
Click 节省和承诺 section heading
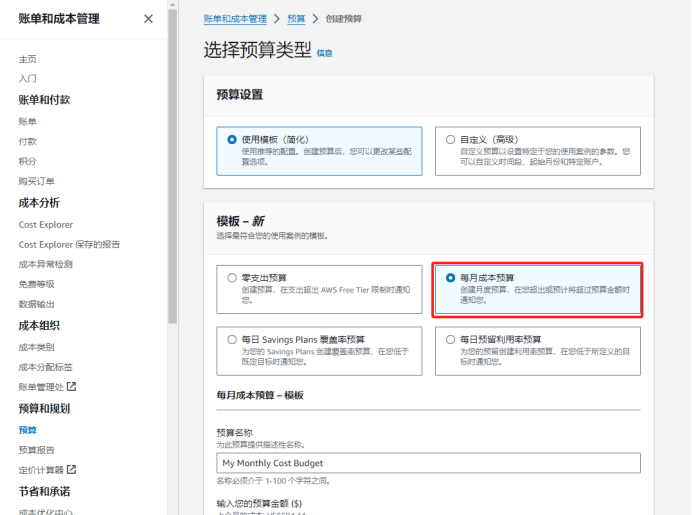[44, 492]
